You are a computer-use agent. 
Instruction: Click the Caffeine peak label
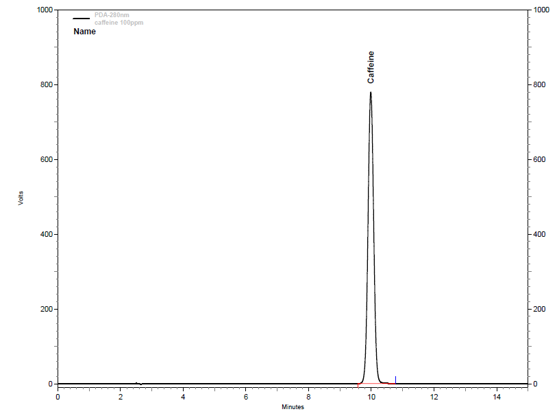(x=371, y=67)
